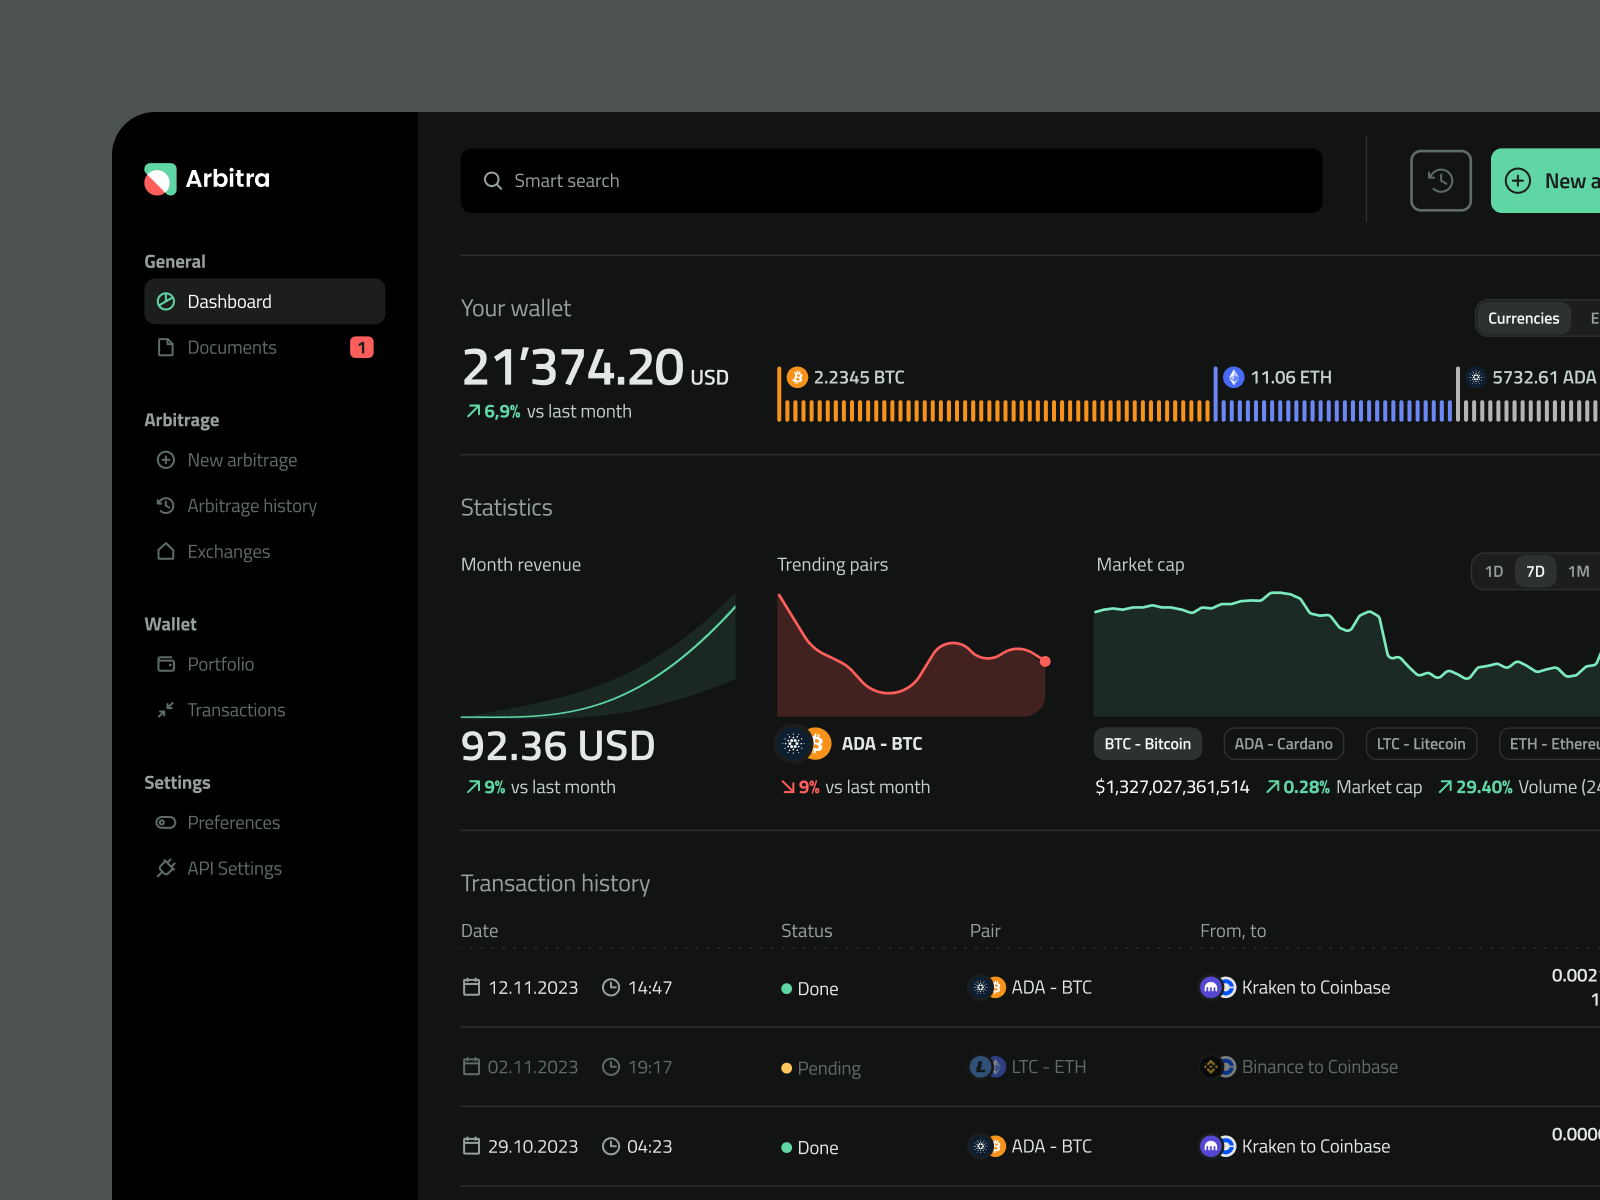Open the history icon button near the top right

1440,180
